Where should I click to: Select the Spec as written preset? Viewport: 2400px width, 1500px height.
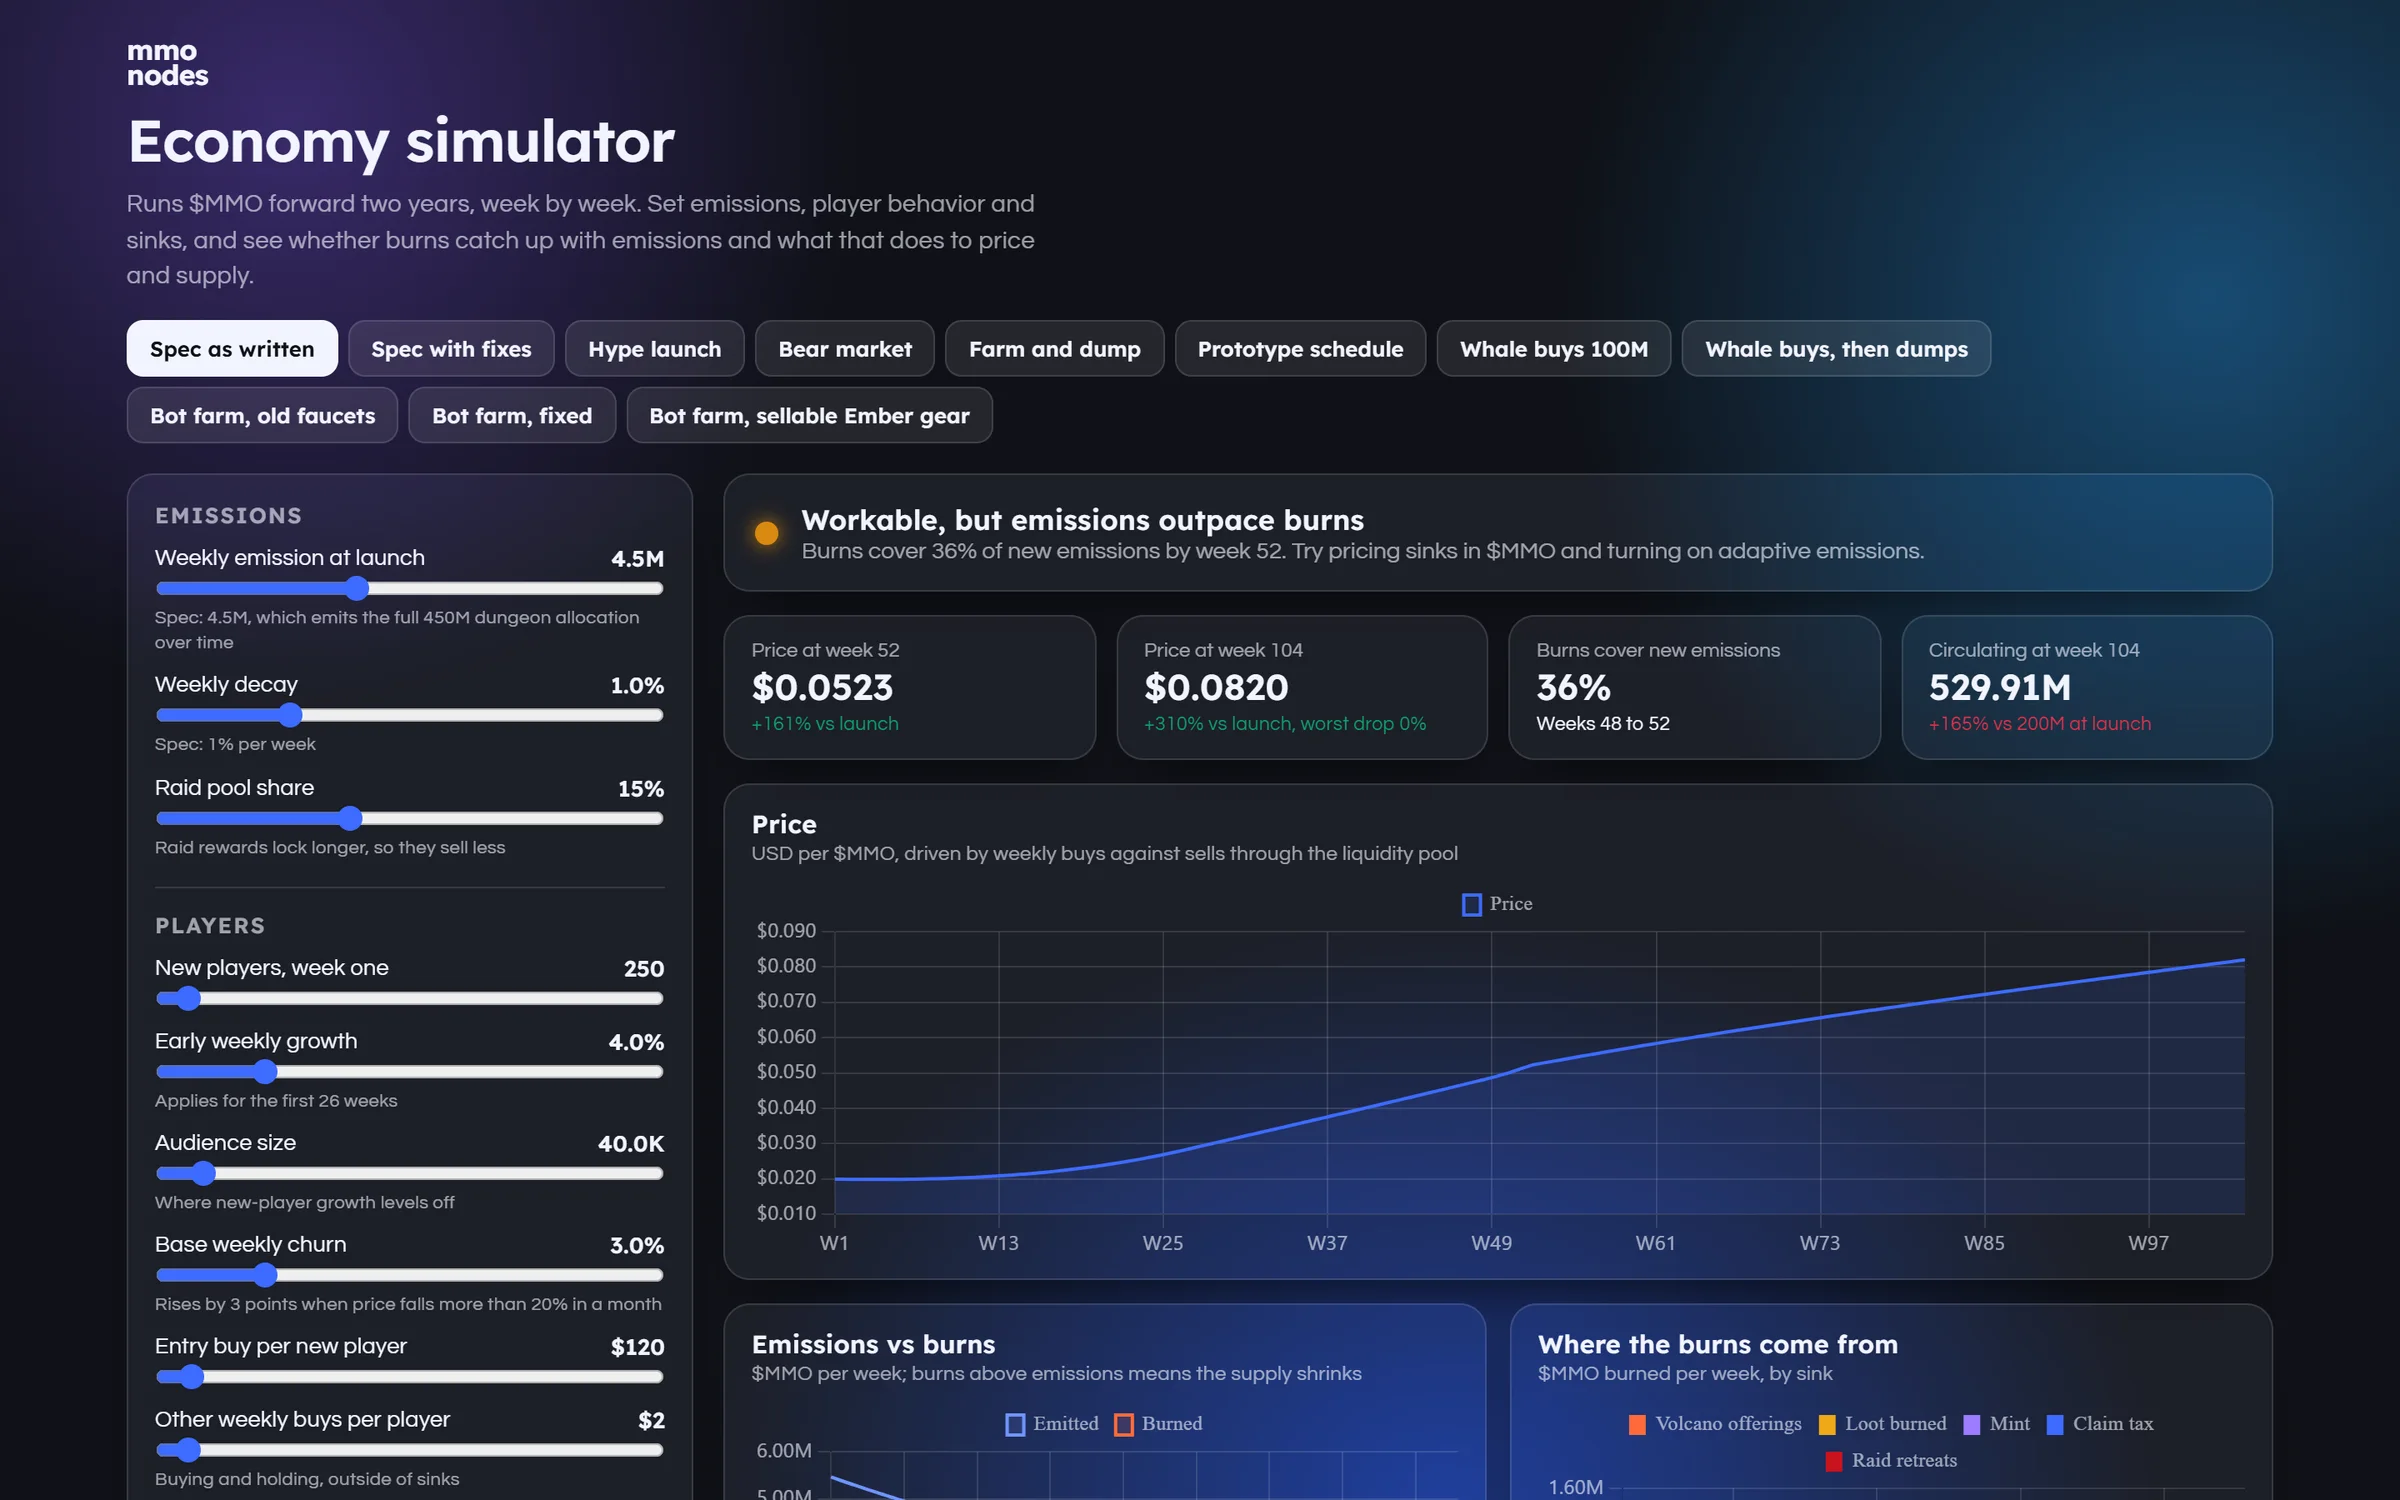pos(232,349)
